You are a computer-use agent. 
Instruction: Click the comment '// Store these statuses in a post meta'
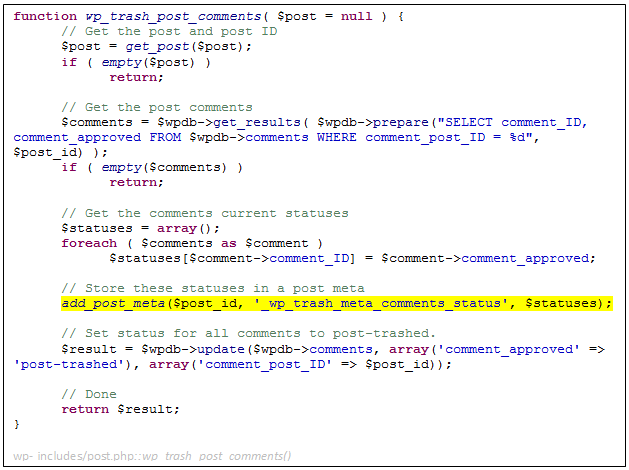[x=213, y=288]
